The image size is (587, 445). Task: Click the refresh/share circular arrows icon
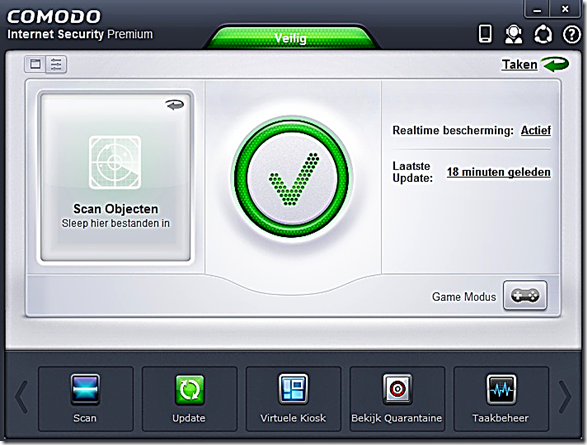543,34
